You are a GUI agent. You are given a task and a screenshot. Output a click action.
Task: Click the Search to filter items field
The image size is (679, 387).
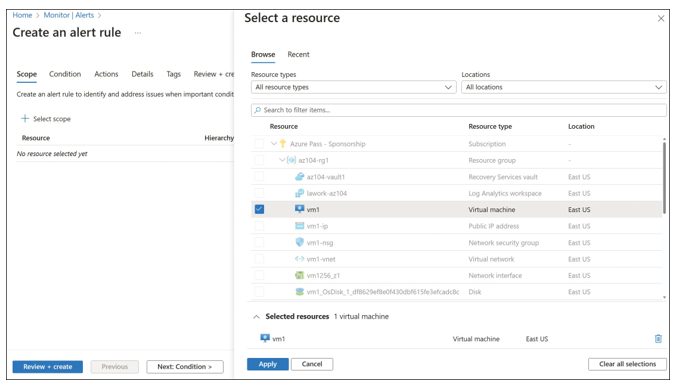tap(459, 110)
